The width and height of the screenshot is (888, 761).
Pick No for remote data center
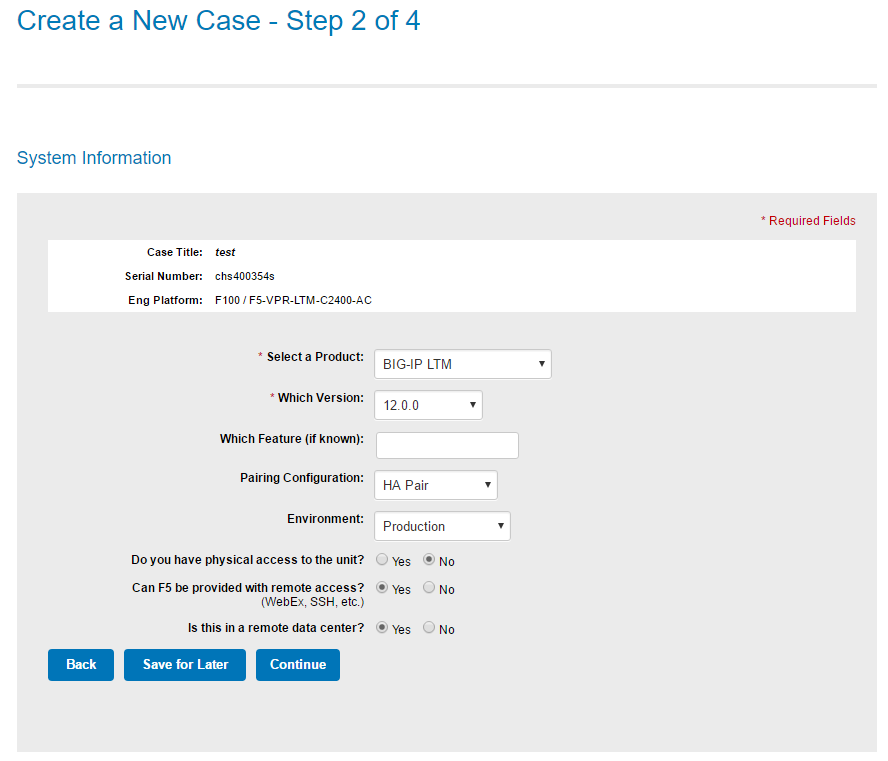(x=429, y=627)
